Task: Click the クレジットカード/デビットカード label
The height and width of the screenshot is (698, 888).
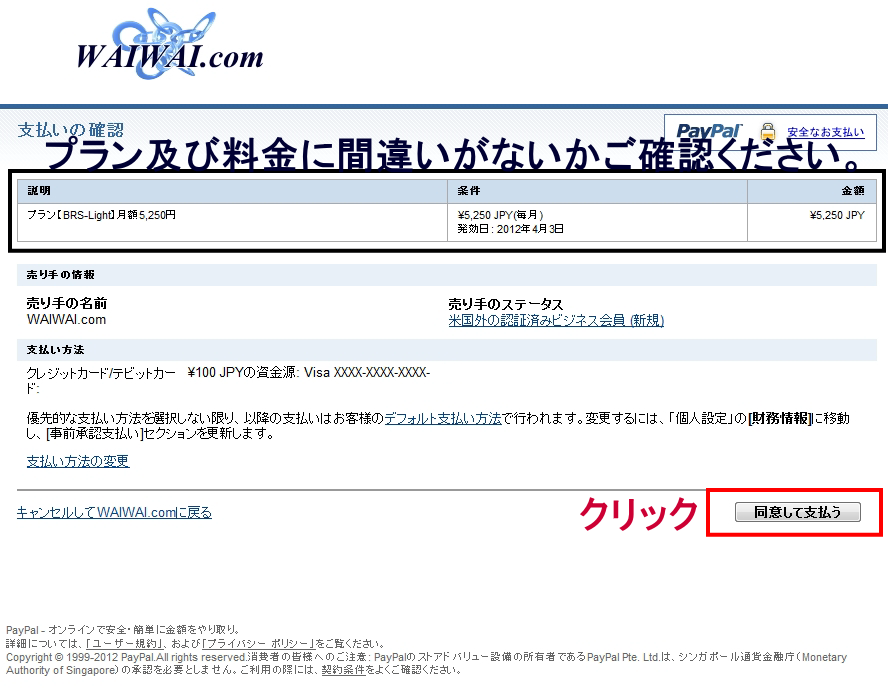Action: point(101,380)
